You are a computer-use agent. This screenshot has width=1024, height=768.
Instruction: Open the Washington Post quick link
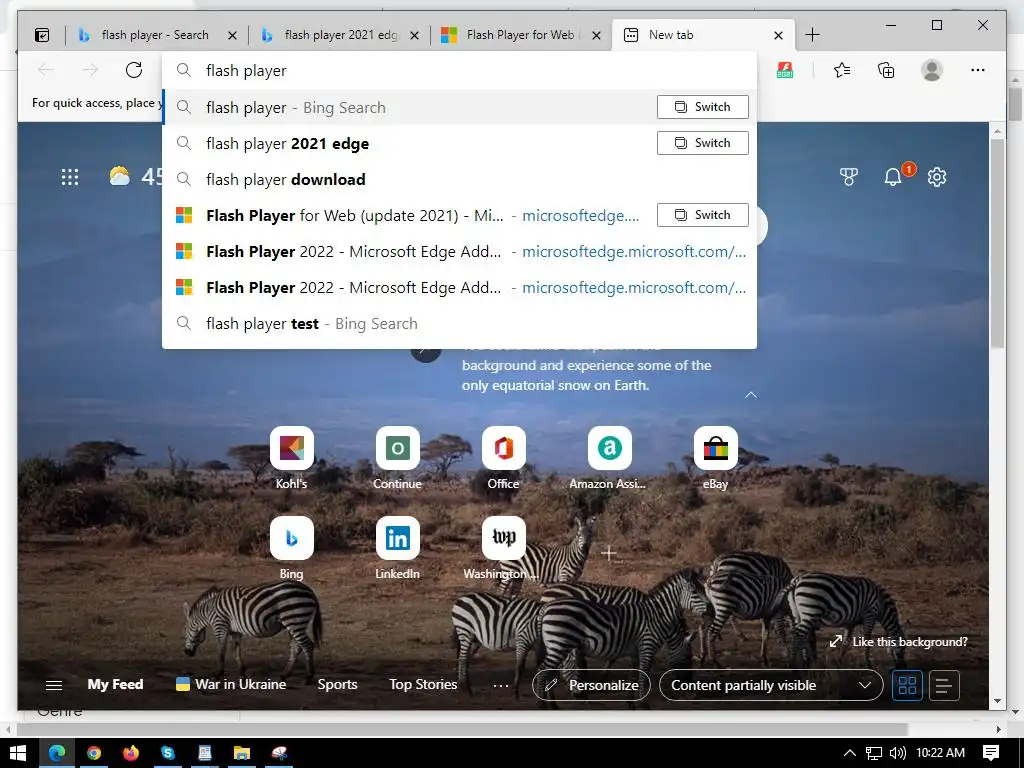pyautogui.click(x=504, y=538)
